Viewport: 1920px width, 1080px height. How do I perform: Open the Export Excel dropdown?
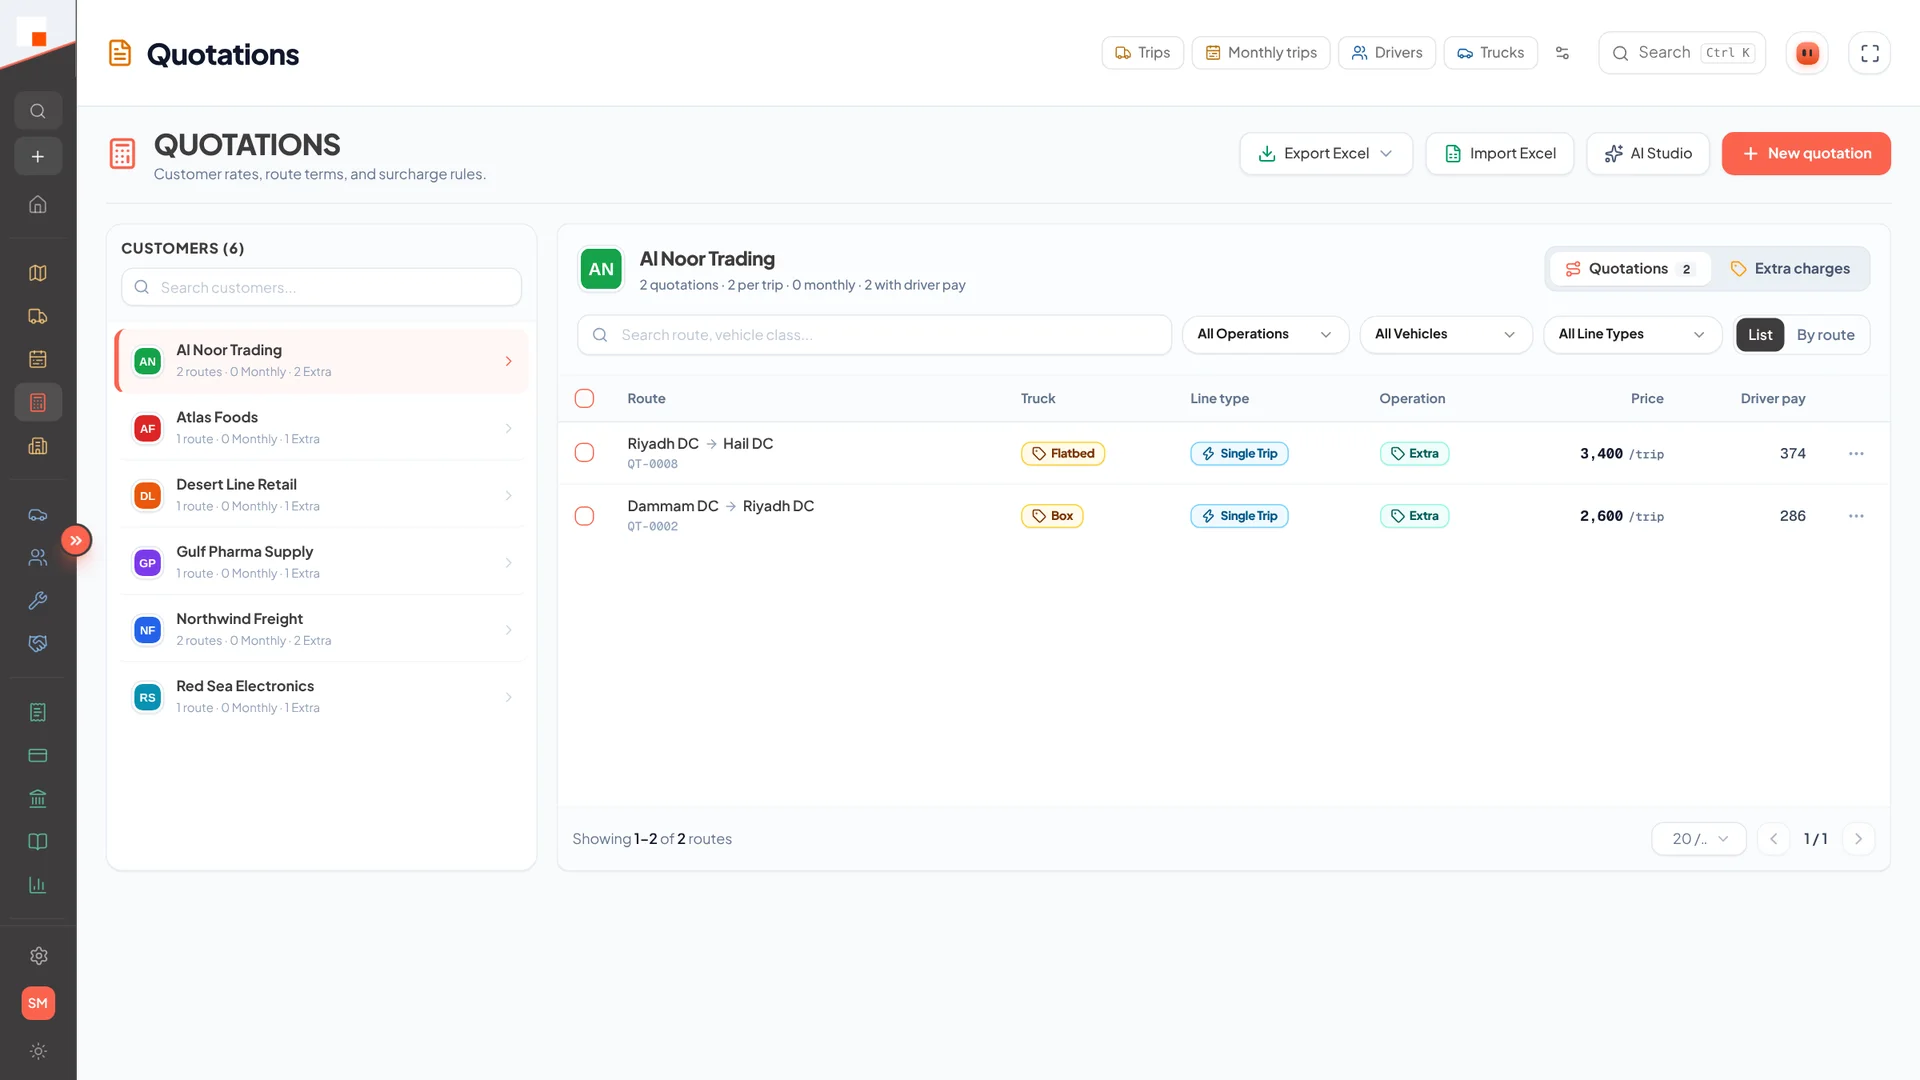pos(1326,154)
